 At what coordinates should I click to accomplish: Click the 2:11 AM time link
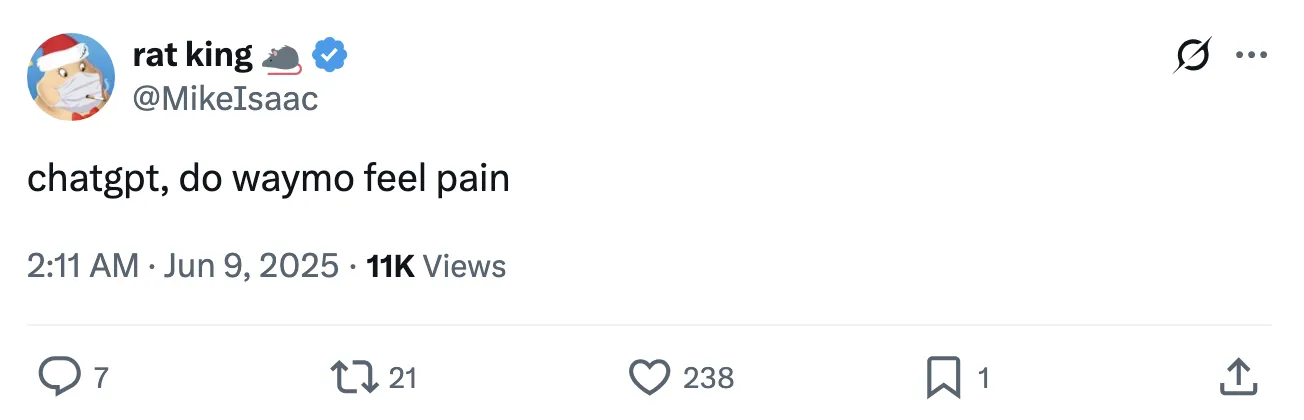[83, 266]
